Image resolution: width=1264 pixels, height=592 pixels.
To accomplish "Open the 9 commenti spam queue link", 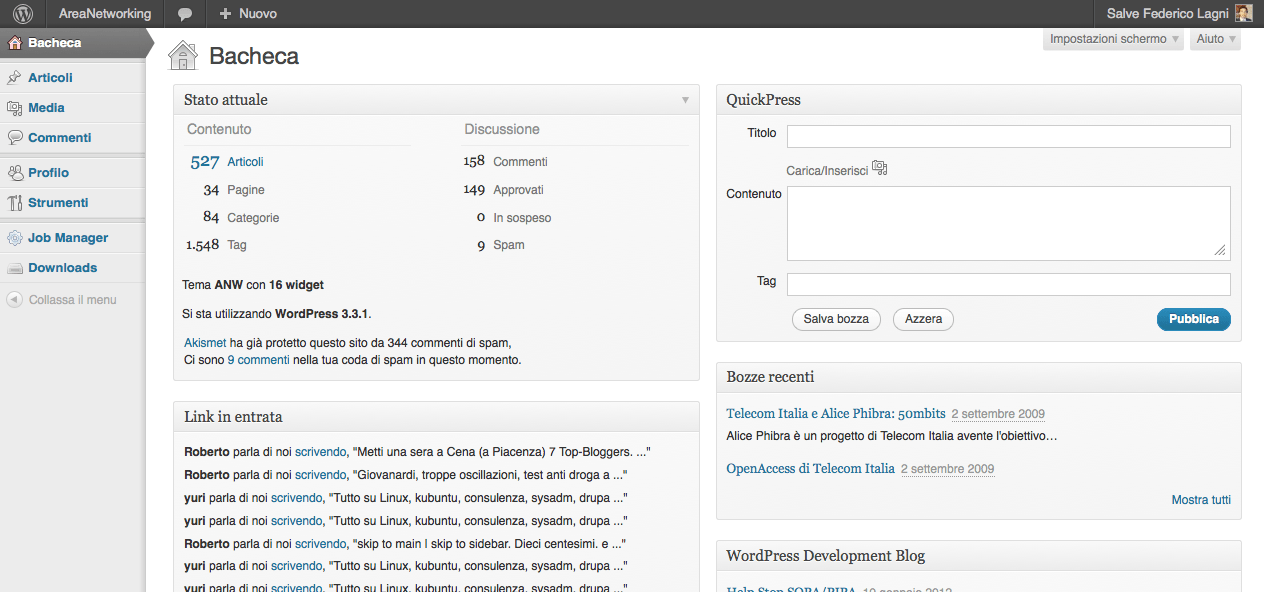I will coord(259,360).
